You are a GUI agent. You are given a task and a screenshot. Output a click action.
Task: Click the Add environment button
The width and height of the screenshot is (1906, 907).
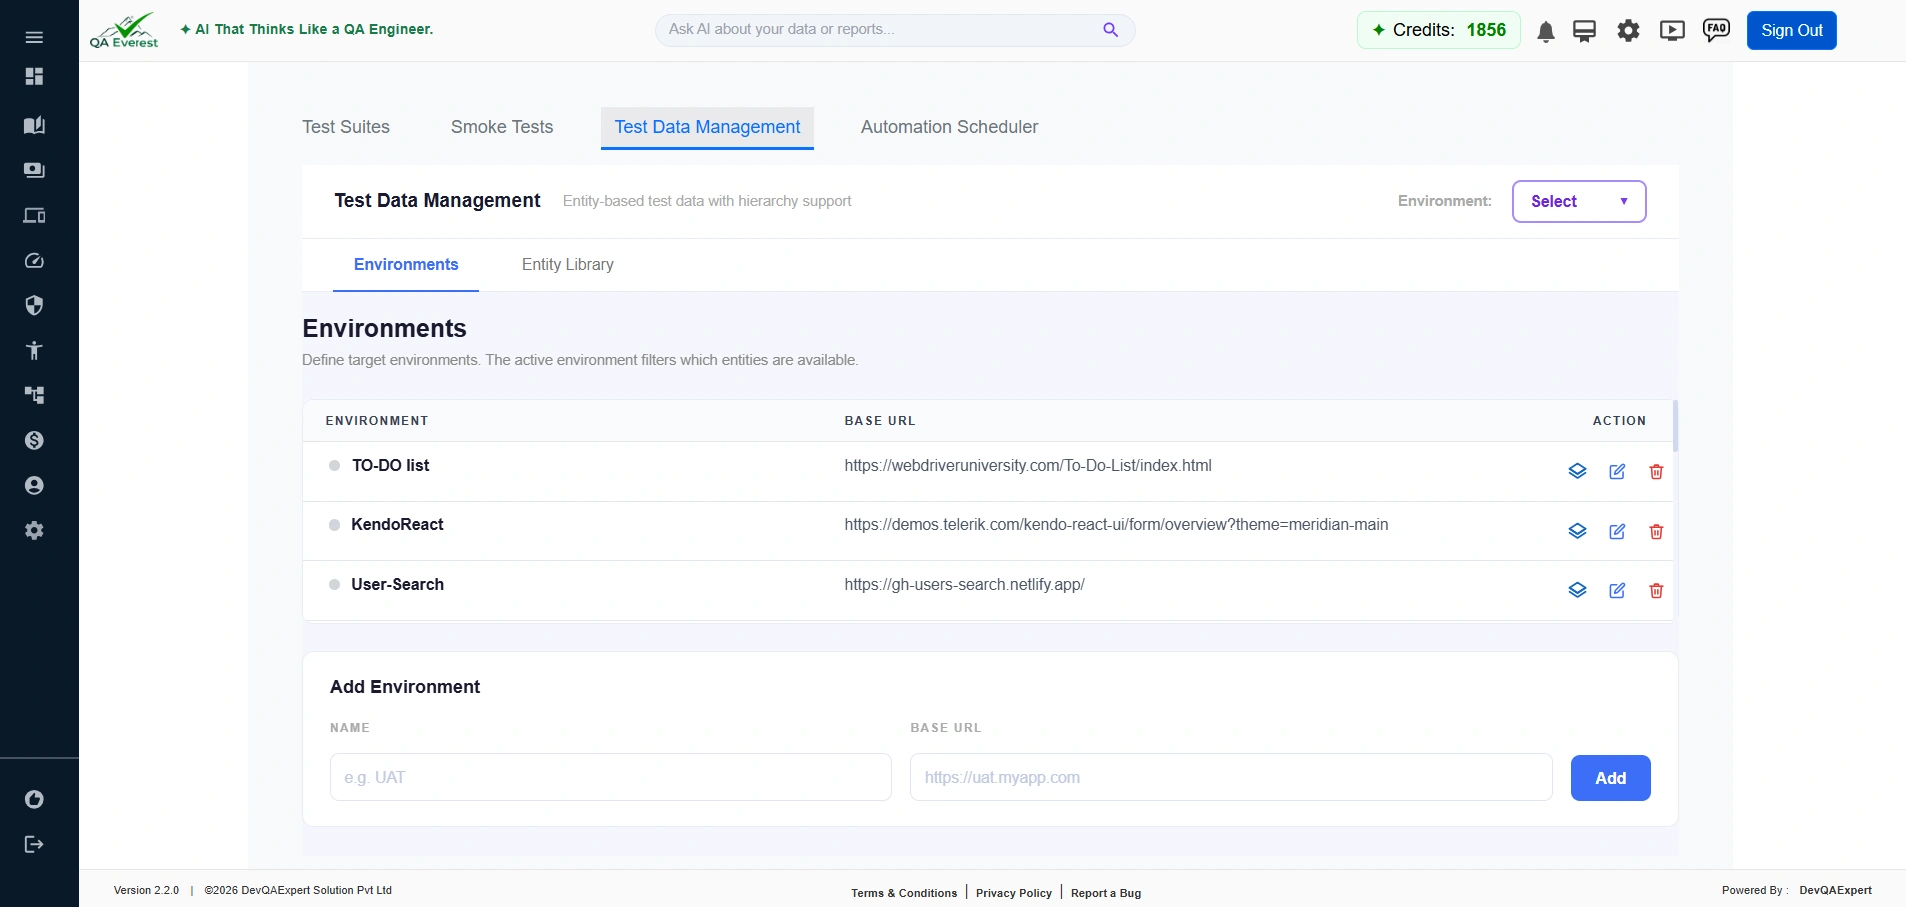1610,778
